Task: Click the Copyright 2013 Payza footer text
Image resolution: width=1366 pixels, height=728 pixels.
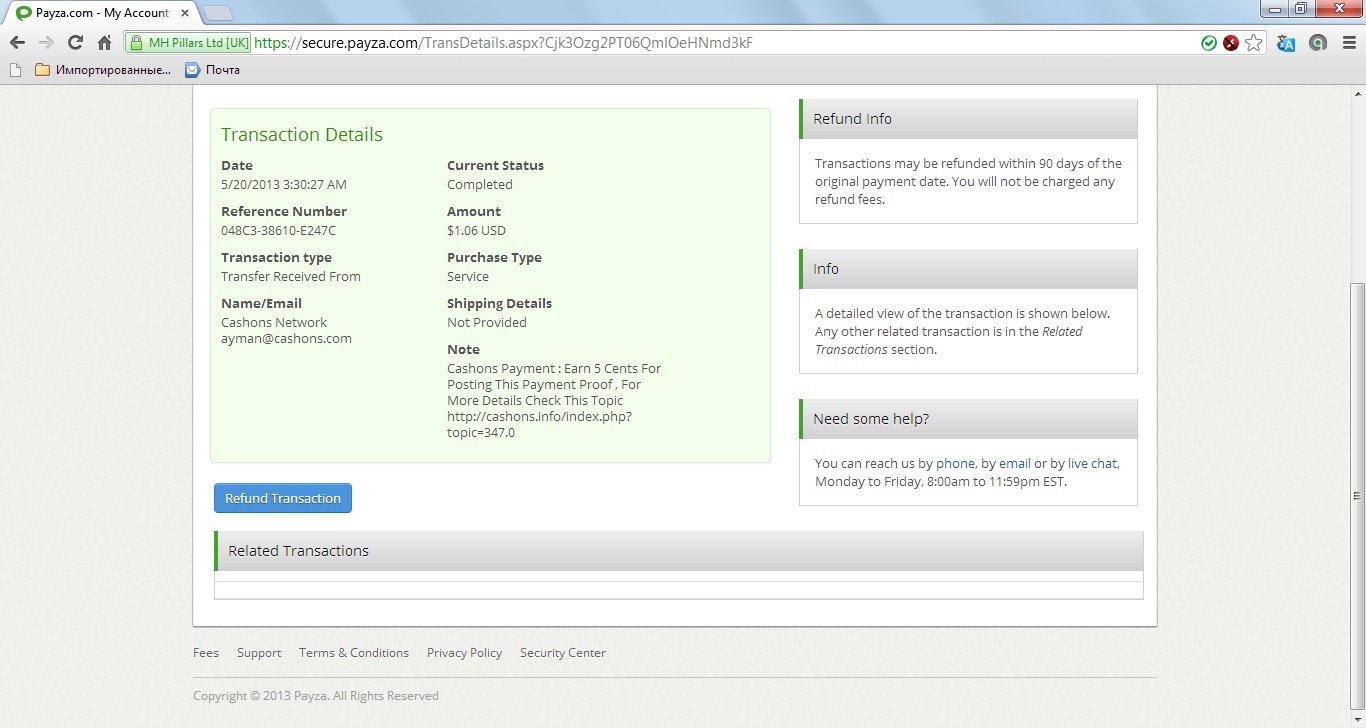Action: point(316,696)
